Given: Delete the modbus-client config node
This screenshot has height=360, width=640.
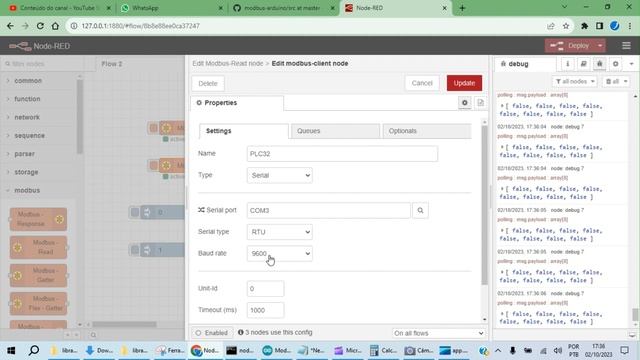Looking at the screenshot, I should (x=208, y=83).
